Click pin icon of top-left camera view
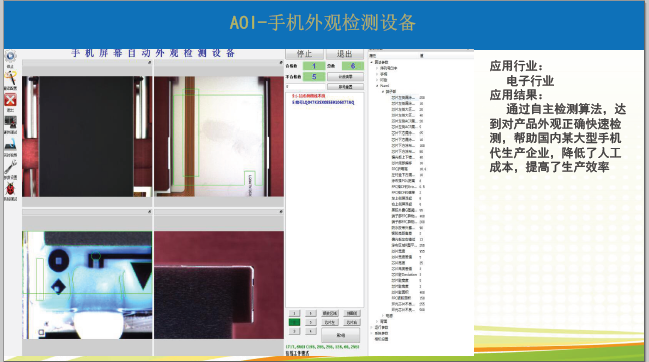Screen dimensions: 649x362 149,62
